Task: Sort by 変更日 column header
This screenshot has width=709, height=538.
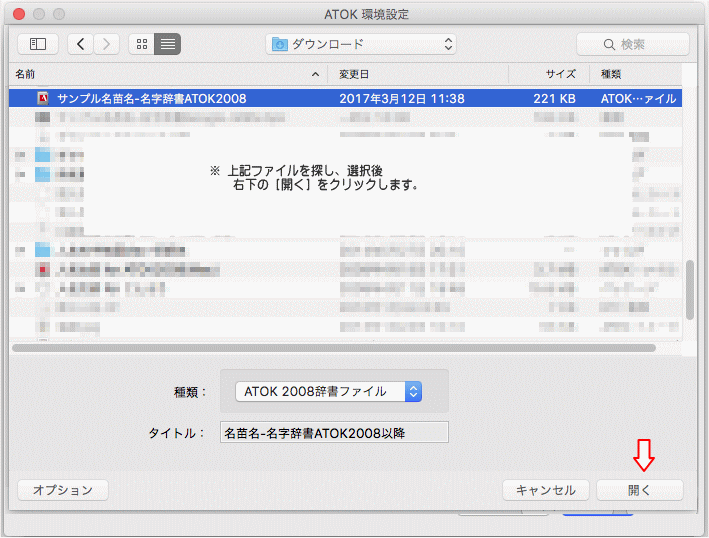Action: coord(354,74)
